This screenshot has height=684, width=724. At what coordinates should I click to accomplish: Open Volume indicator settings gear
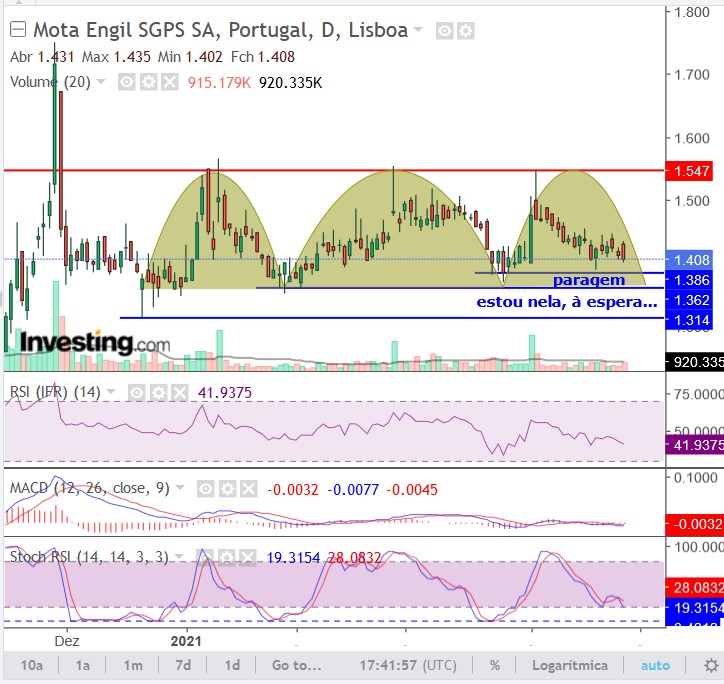pos(148,83)
